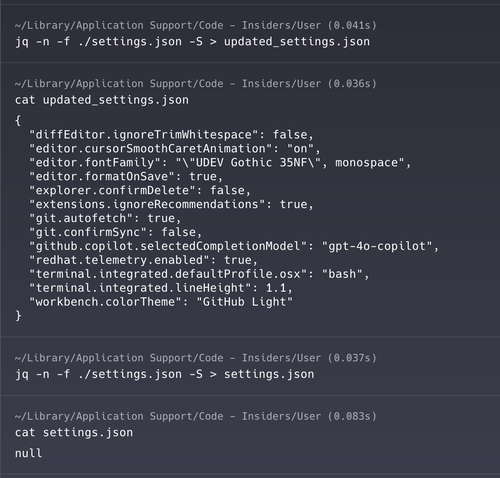Click the explorer.confirmDelete line

140,191
